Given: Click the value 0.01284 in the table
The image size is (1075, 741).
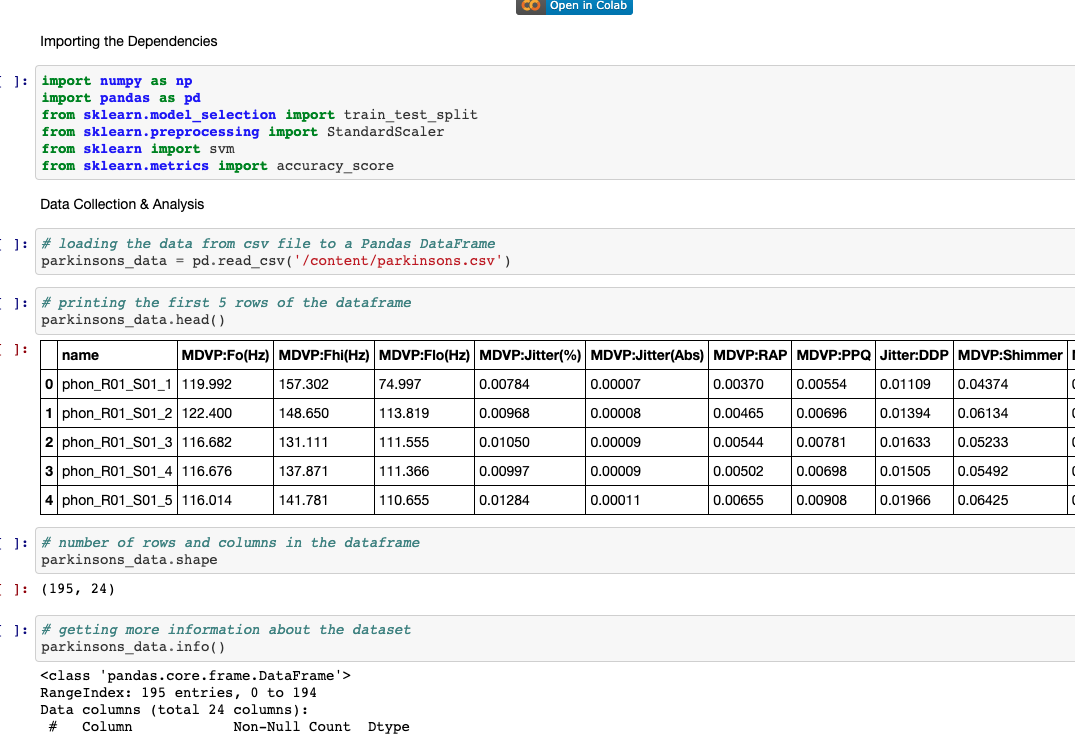Looking at the screenshot, I should [x=505, y=500].
